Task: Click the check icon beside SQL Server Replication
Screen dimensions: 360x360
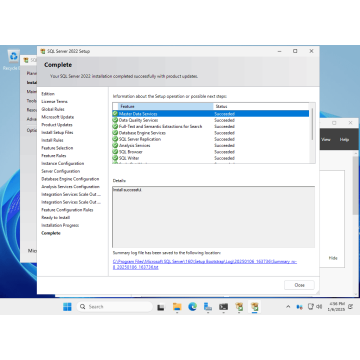Action: pyautogui.click(x=115, y=139)
